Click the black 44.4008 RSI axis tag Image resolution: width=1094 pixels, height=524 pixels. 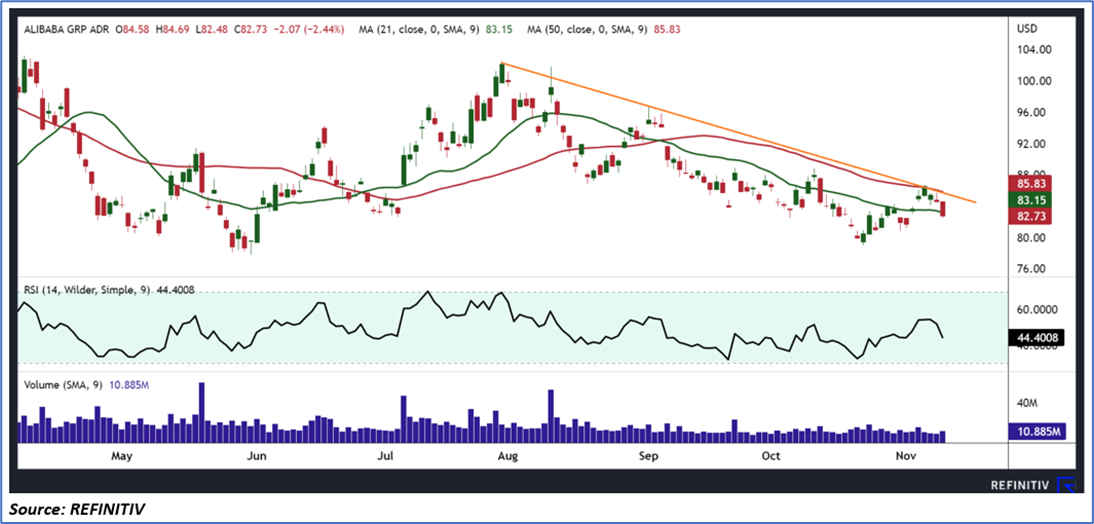pos(1035,338)
